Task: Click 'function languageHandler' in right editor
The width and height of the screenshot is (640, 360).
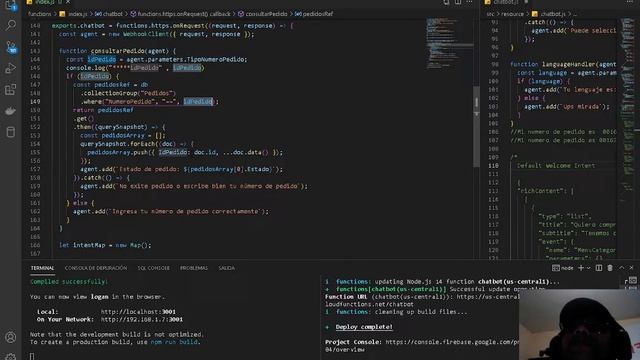Action: coord(563,64)
